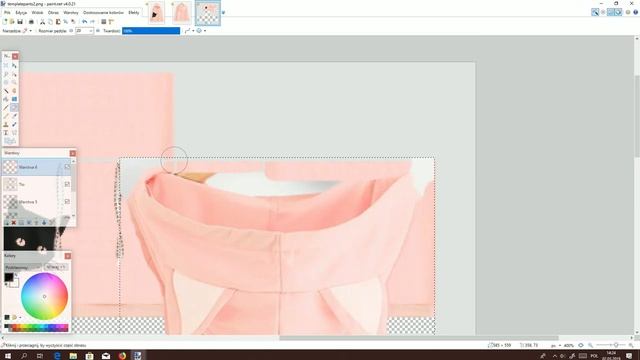Click the Save icon in toolbar

pos(20,22)
